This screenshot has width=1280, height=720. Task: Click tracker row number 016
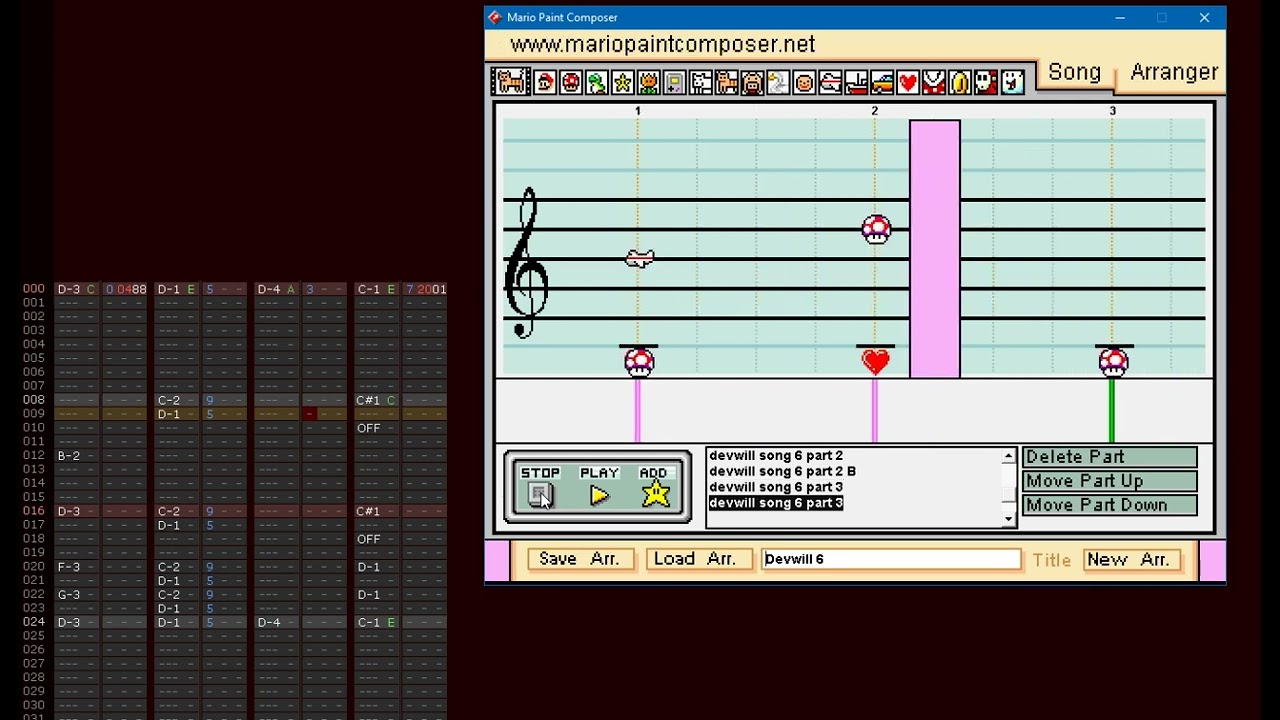click(34, 511)
